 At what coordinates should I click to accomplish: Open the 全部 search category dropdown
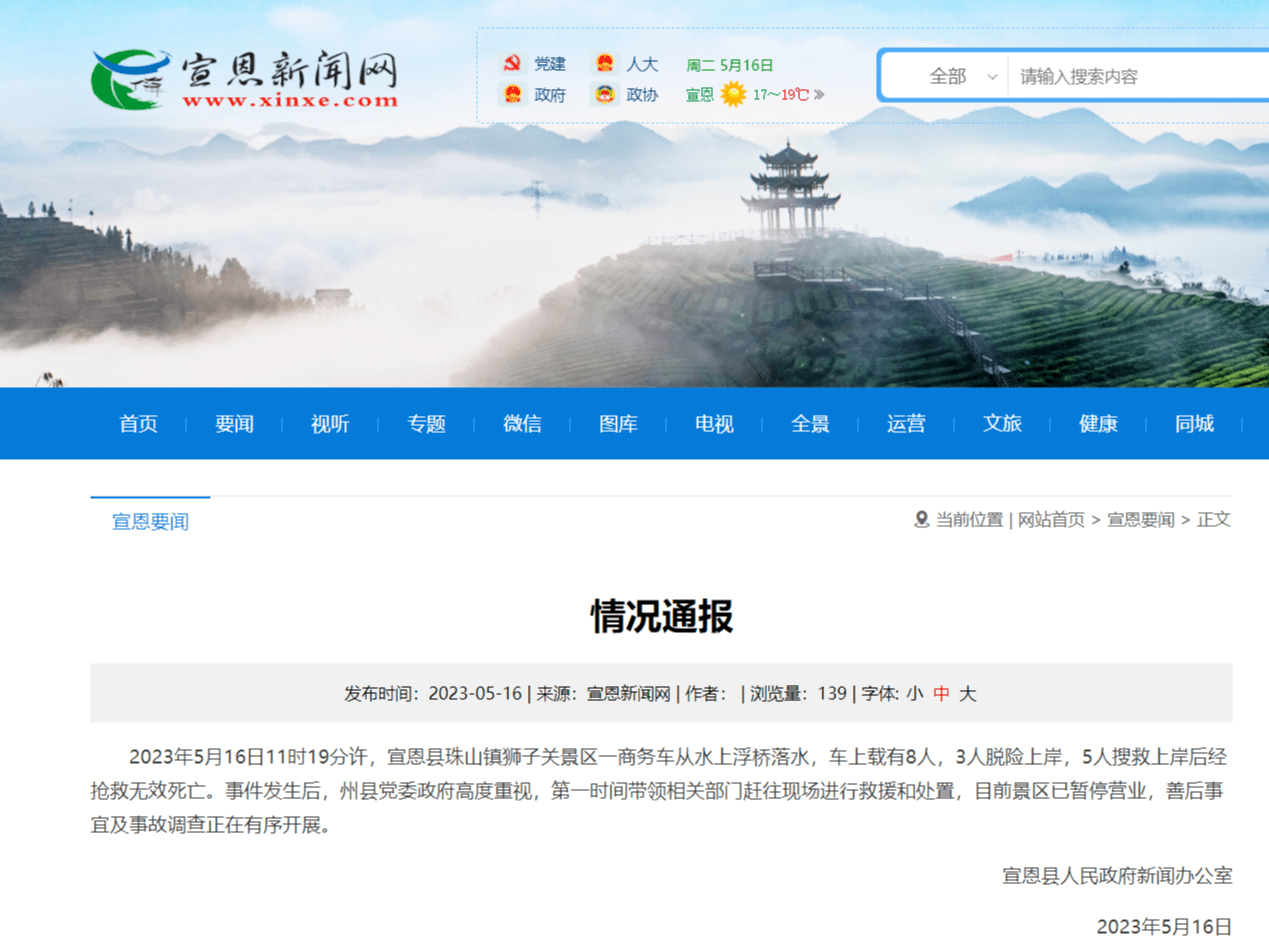click(x=963, y=76)
